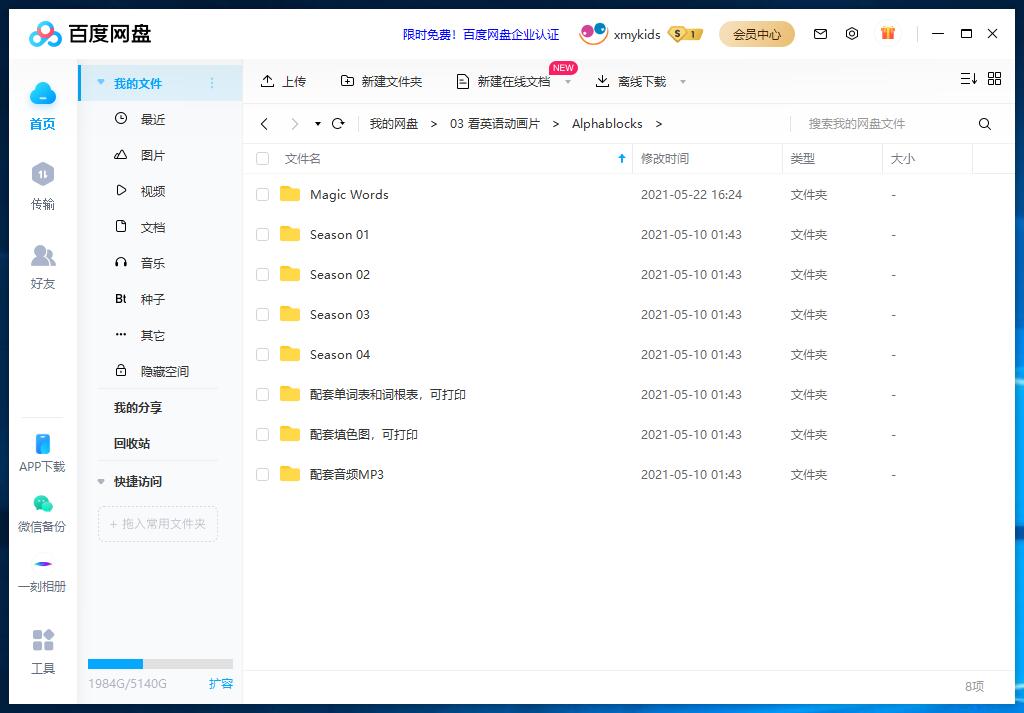Open 微信备份 WeChat backup icon
The image size is (1024, 713).
click(x=42, y=503)
